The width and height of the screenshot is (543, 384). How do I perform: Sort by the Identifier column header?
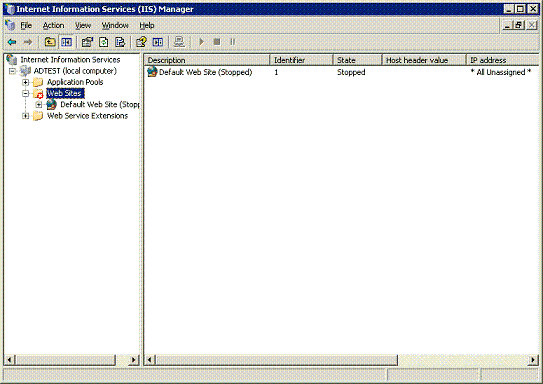click(301, 60)
